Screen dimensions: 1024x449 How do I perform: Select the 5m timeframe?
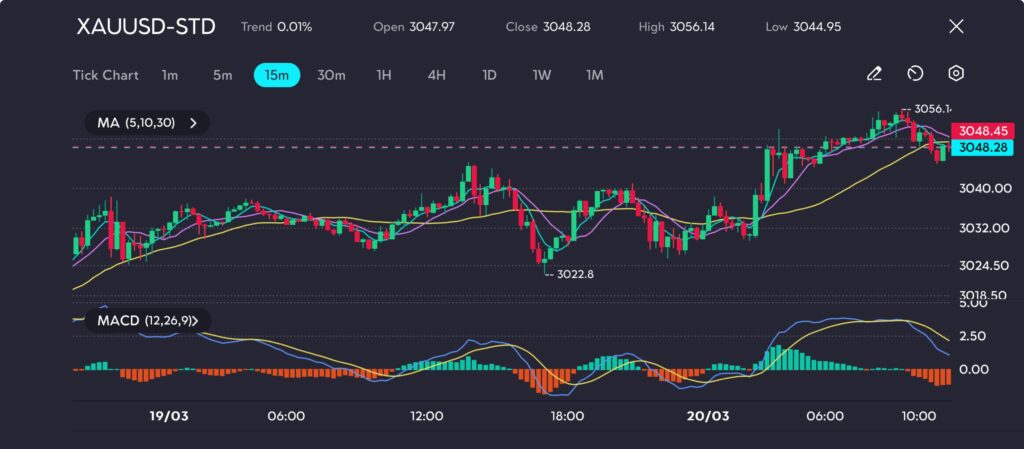point(222,75)
